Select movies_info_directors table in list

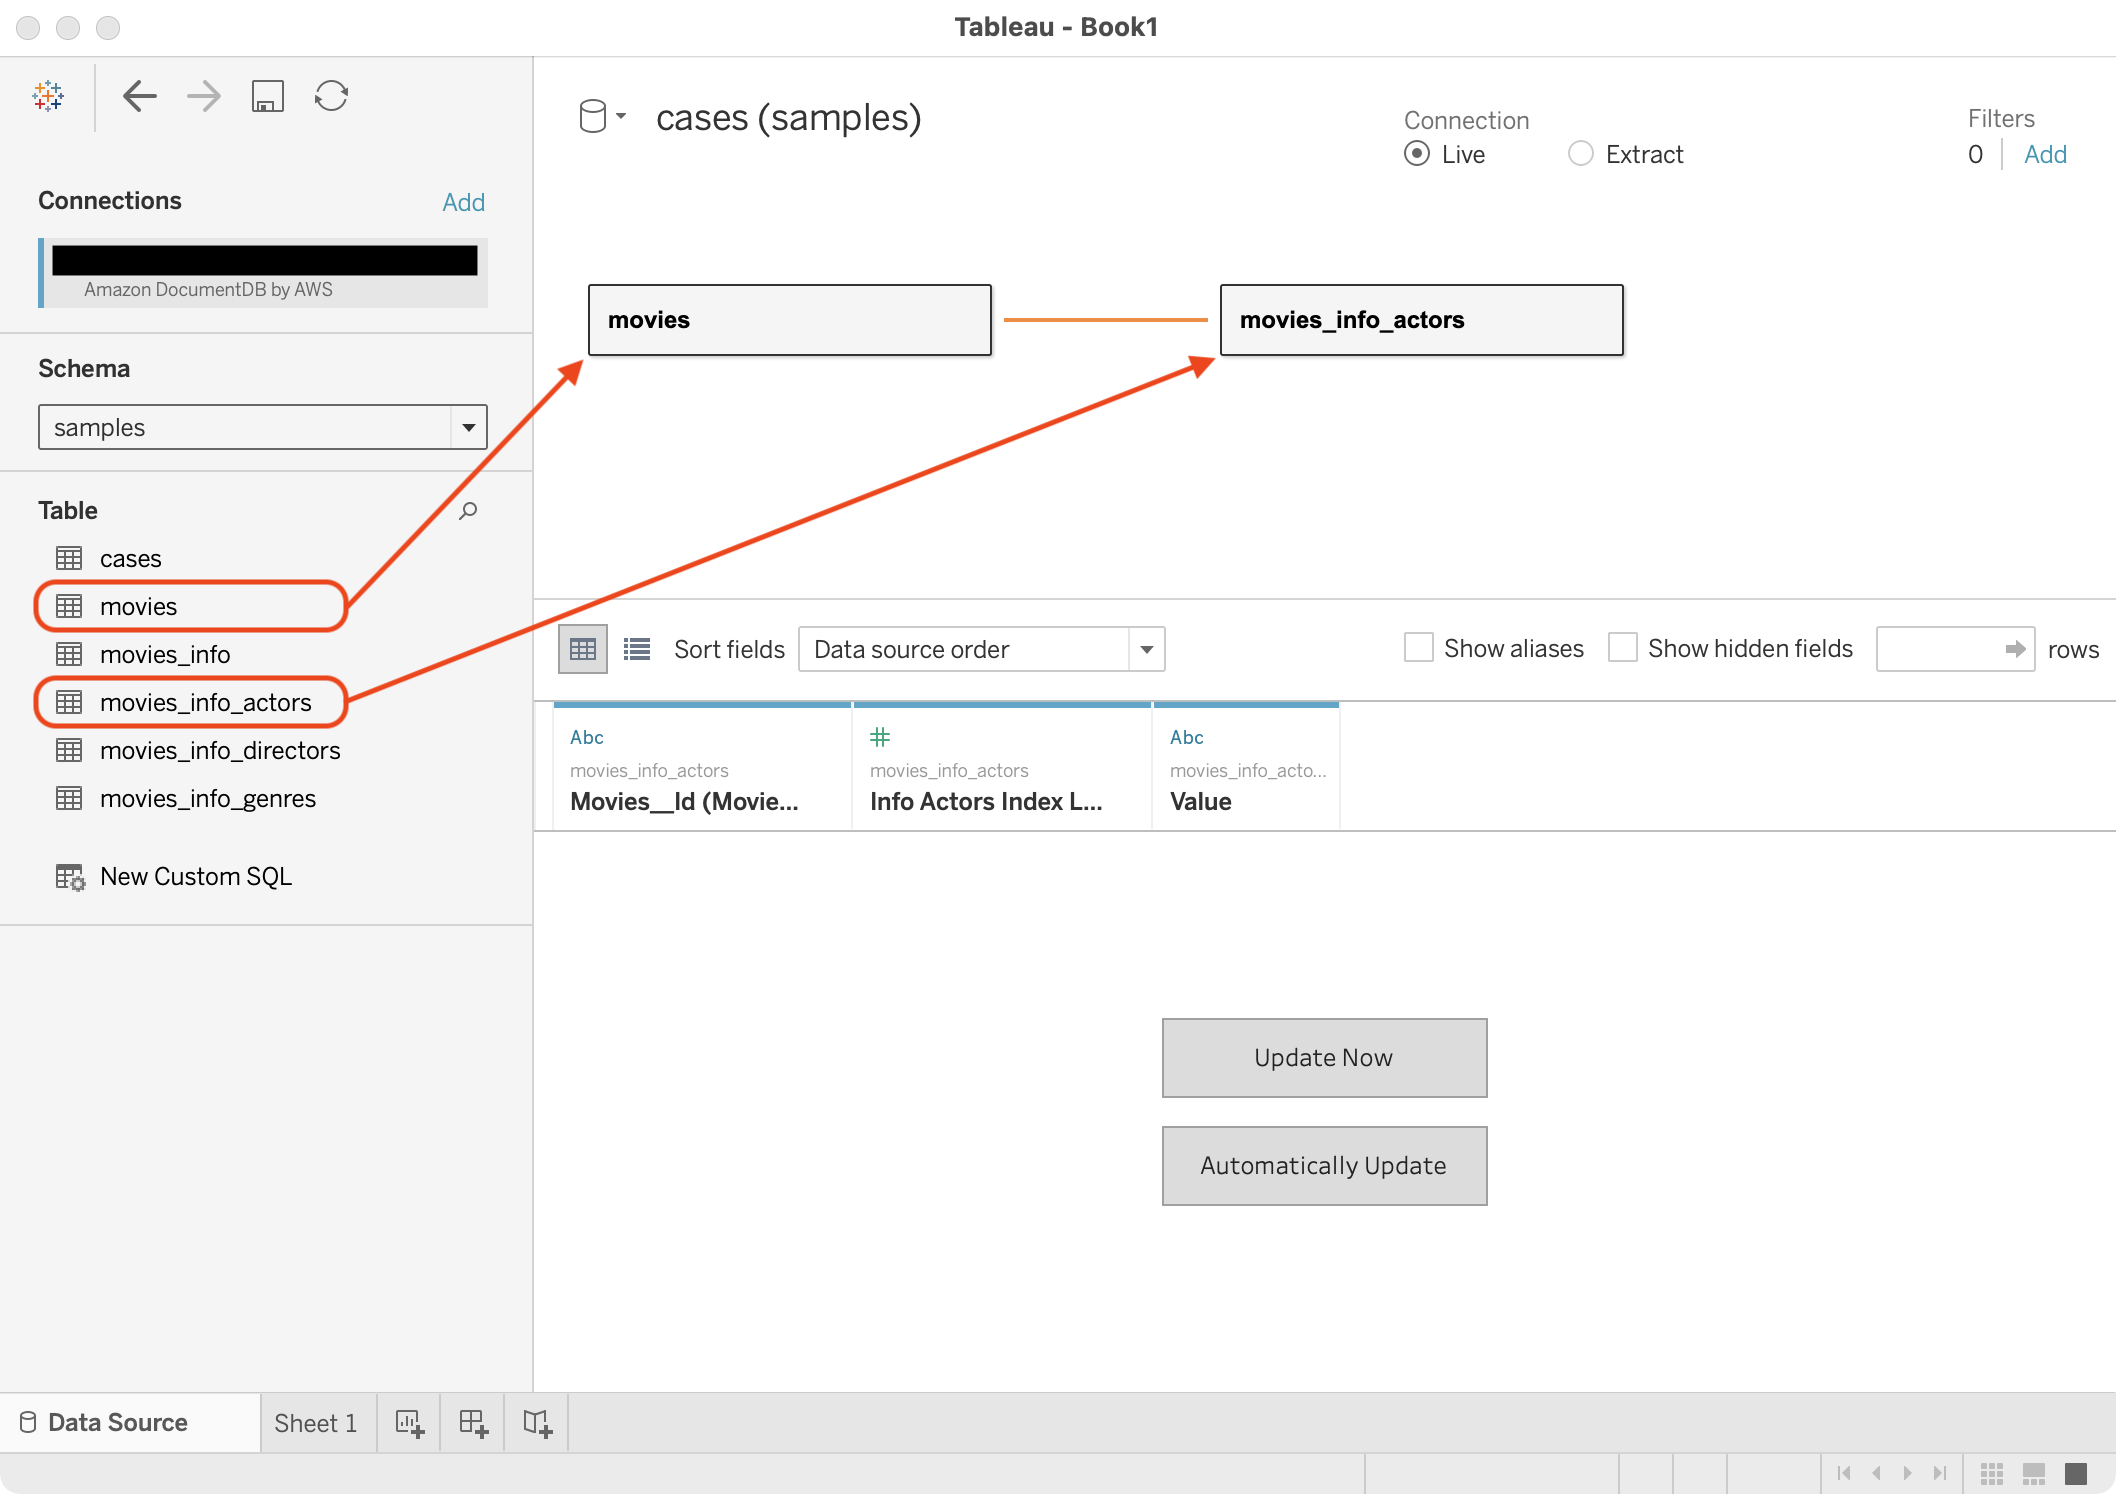pyautogui.click(x=220, y=750)
